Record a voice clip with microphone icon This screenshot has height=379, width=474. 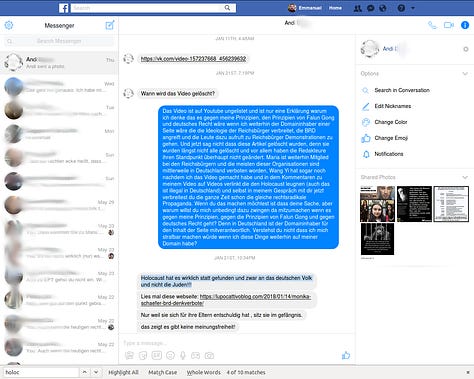tap(183, 356)
